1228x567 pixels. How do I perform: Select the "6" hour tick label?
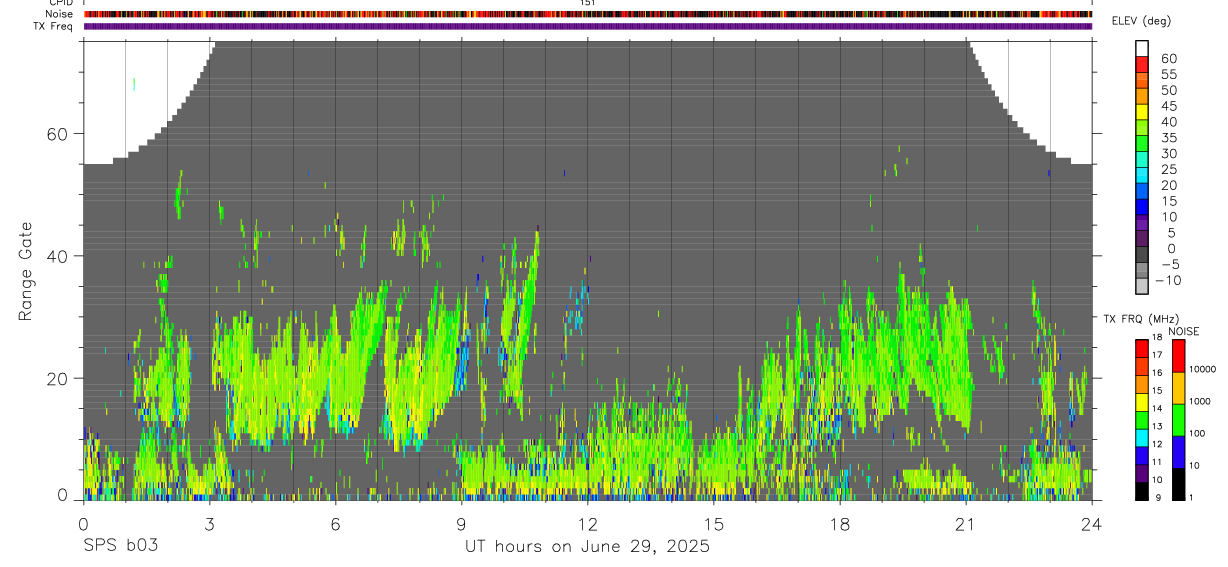click(x=335, y=524)
